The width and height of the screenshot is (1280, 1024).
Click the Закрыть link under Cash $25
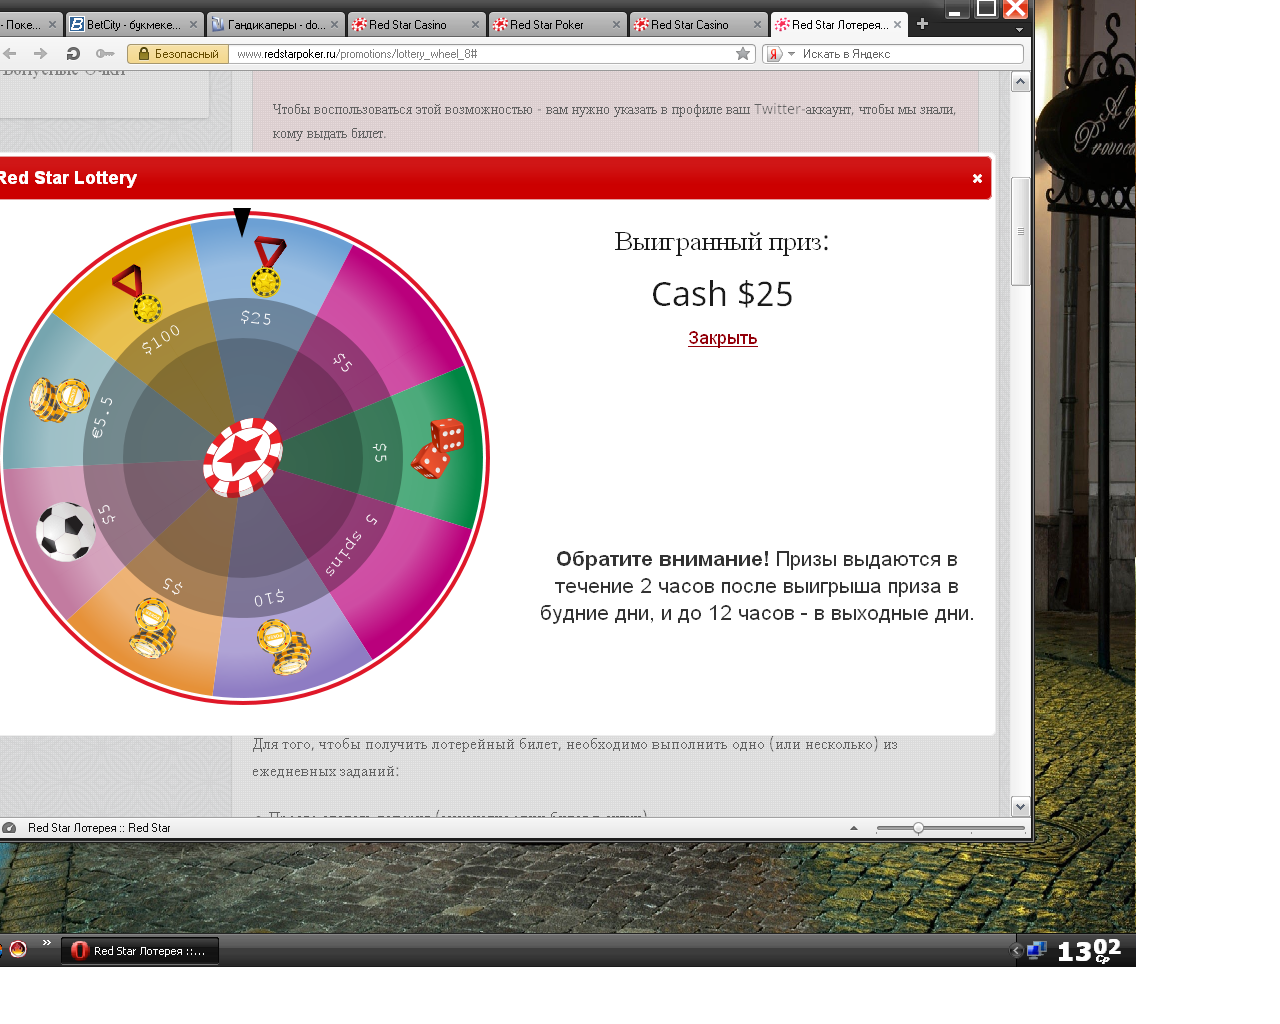[722, 338]
